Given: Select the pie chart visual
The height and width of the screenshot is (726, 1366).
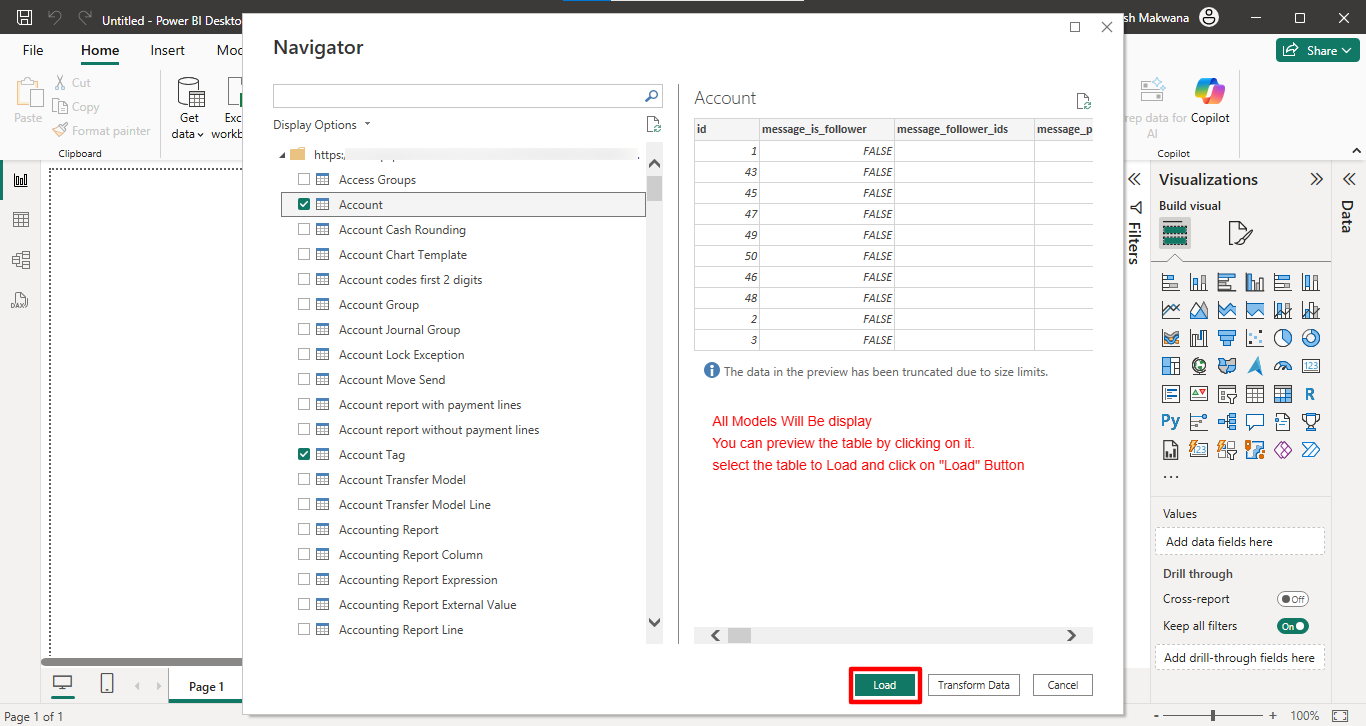Looking at the screenshot, I should point(1283,338).
